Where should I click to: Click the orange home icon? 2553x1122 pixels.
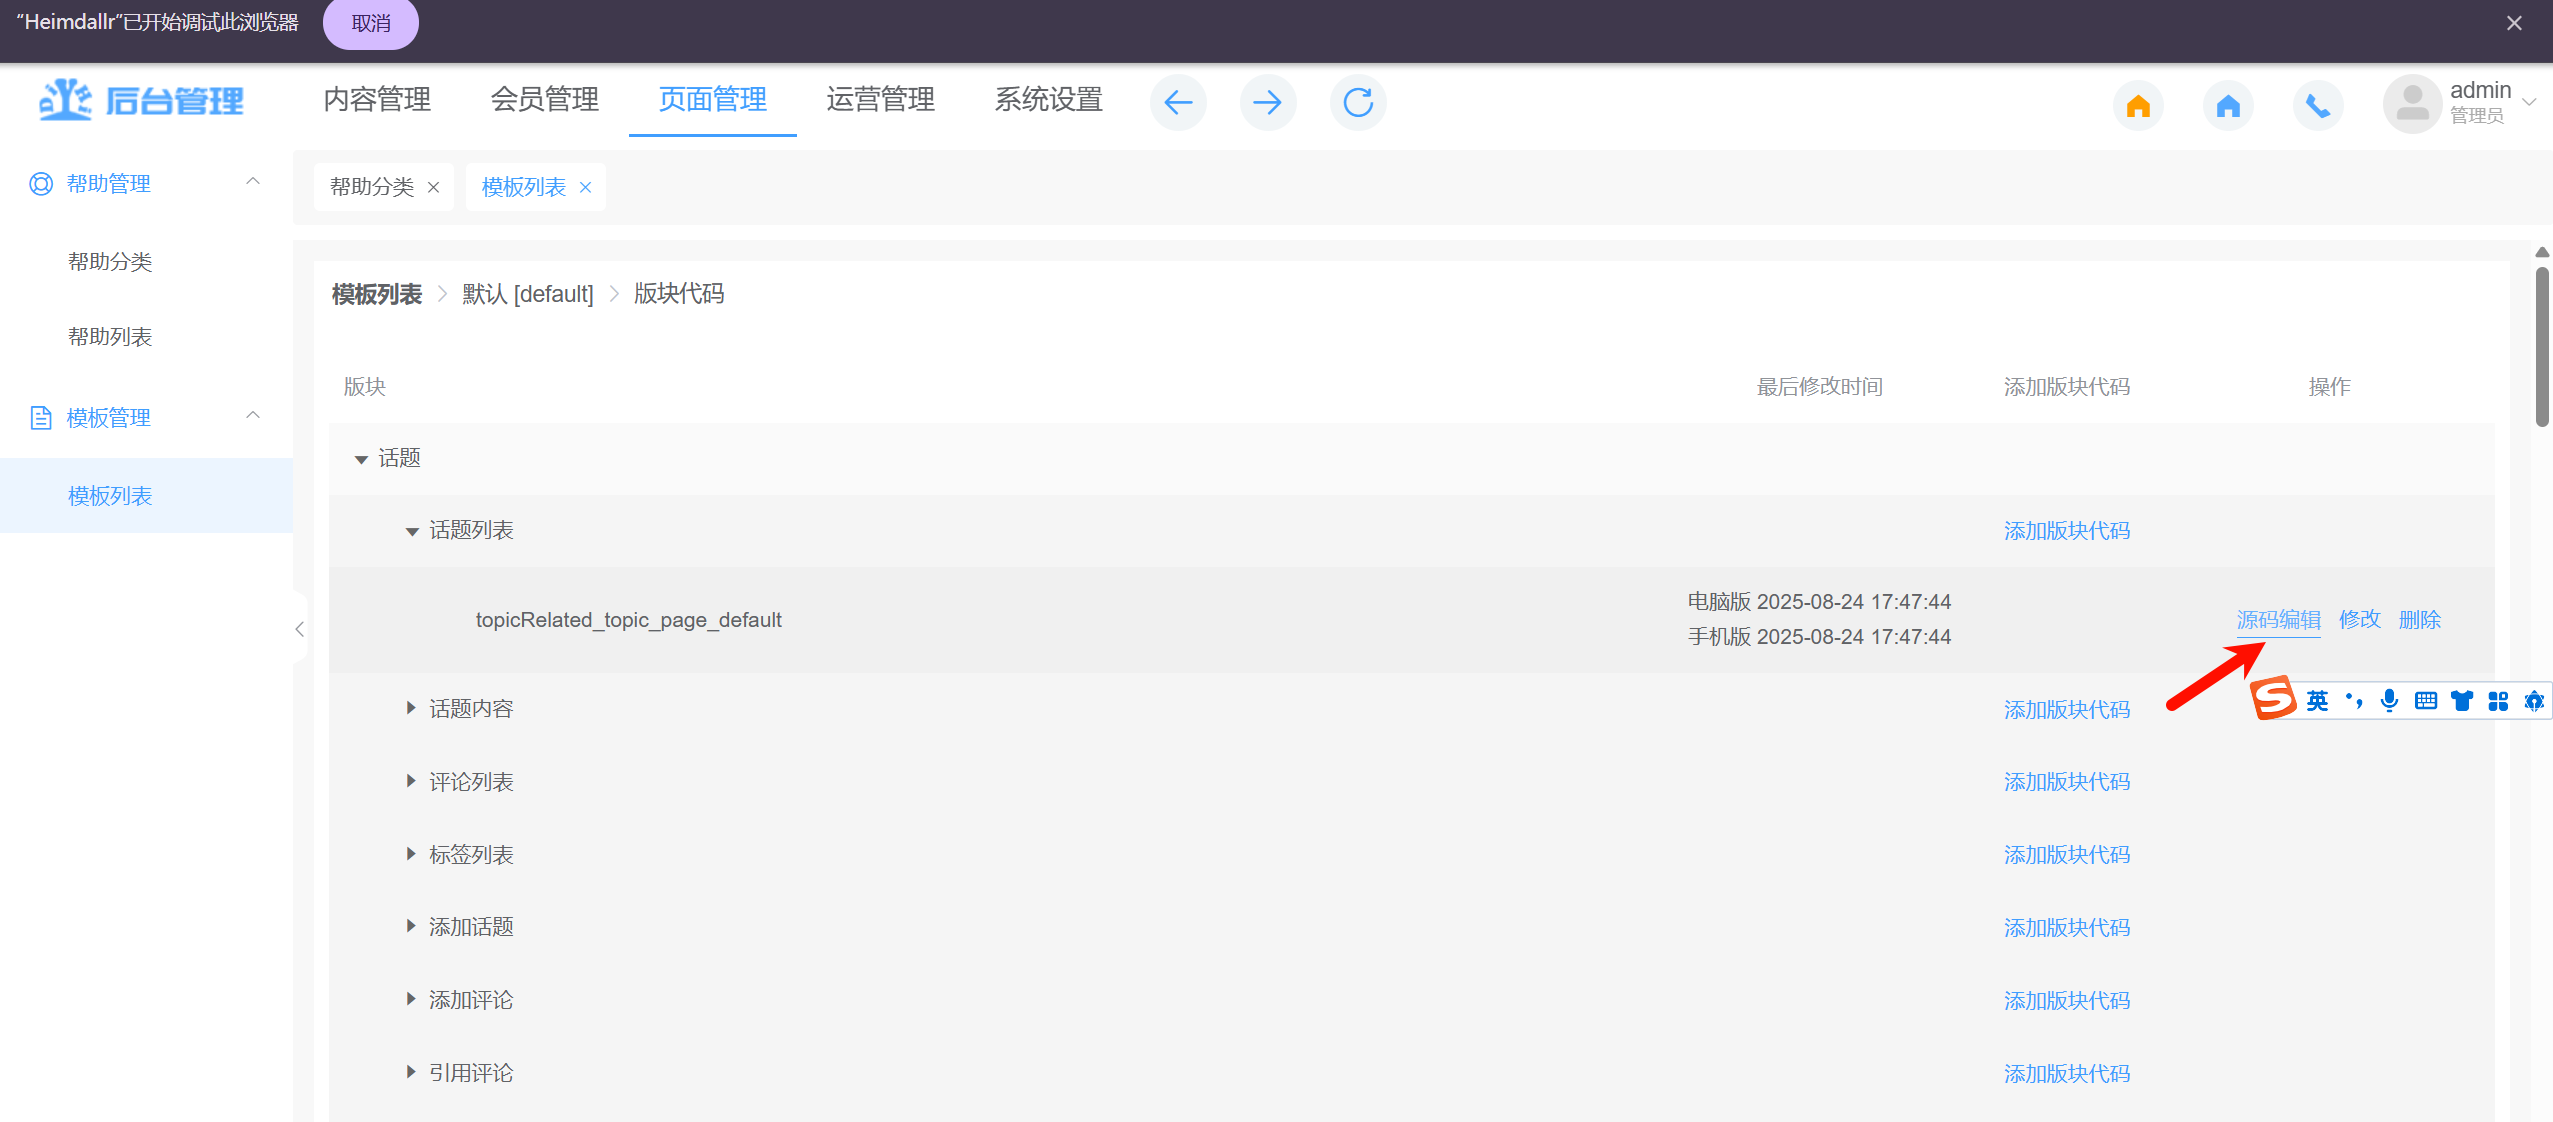[2138, 105]
